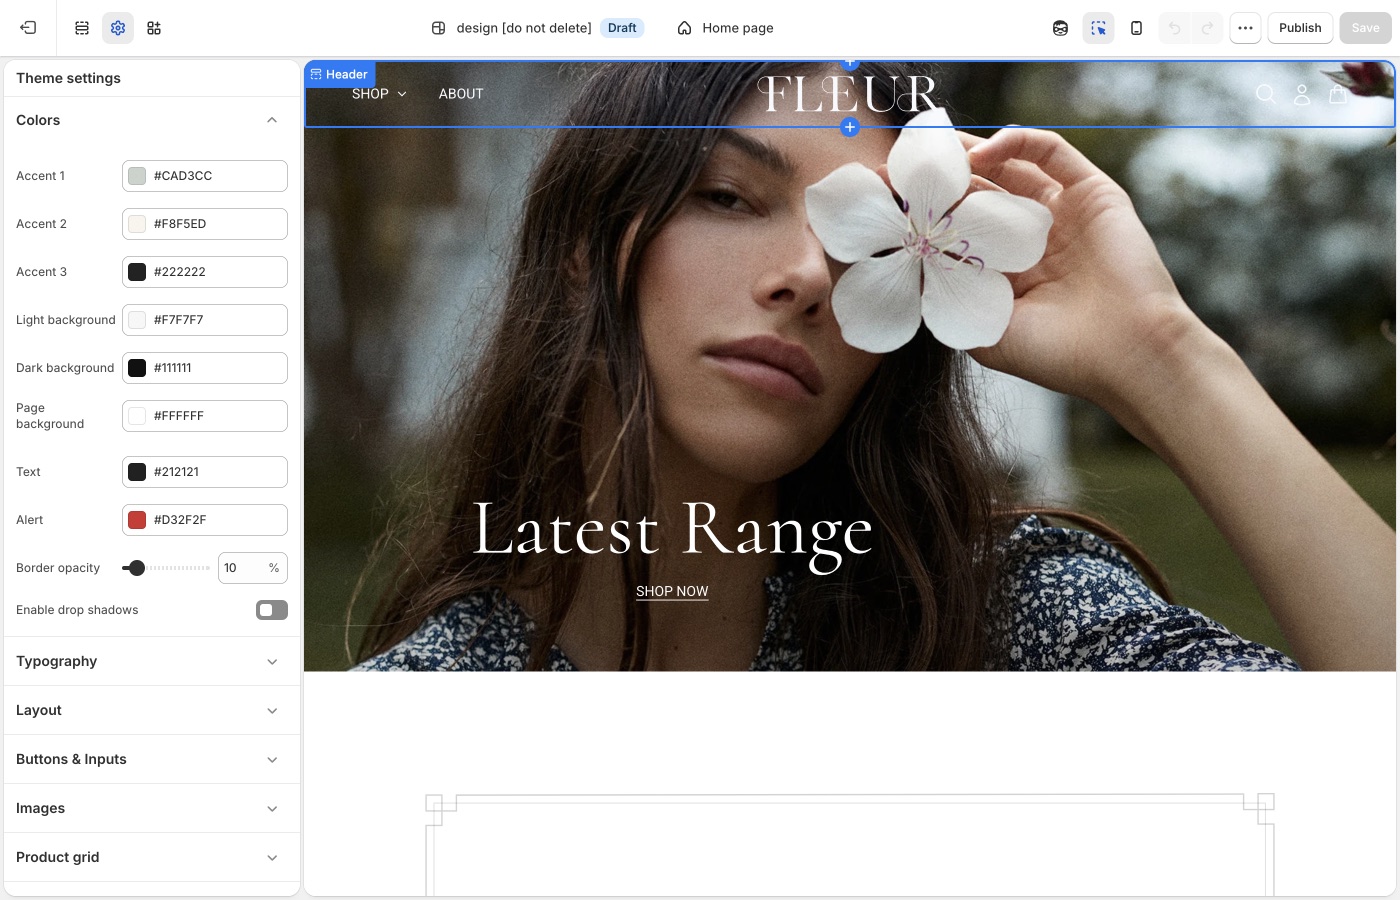Click the storefront account icon
The height and width of the screenshot is (900, 1400).
tap(1302, 94)
